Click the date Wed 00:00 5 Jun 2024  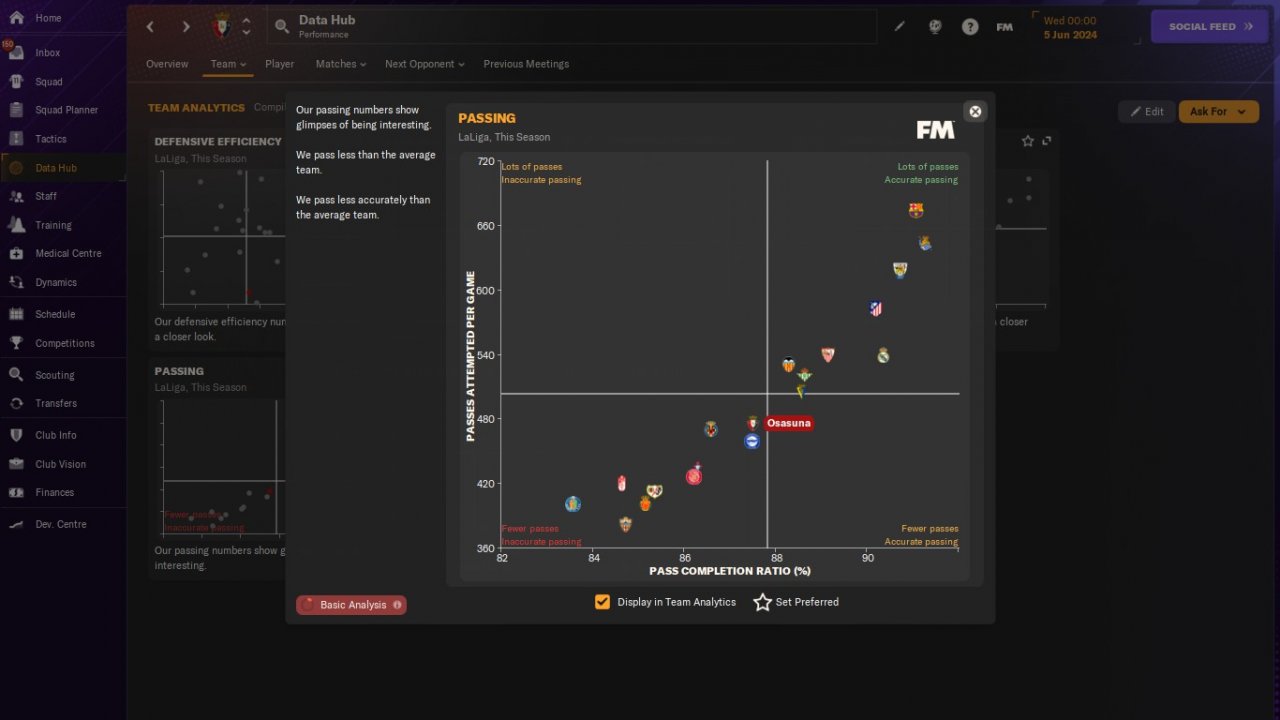(1070, 27)
